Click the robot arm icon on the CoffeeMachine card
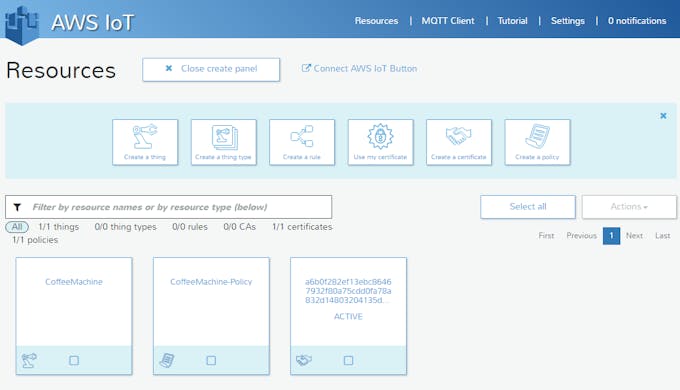Viewport: 680px width, 390px height. (x=29, y=360)
